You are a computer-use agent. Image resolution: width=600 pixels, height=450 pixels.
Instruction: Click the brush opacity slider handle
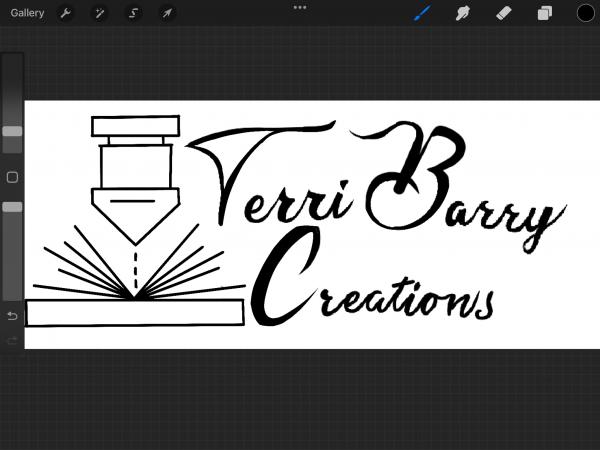pyautogui.click(x=12, y=207)
